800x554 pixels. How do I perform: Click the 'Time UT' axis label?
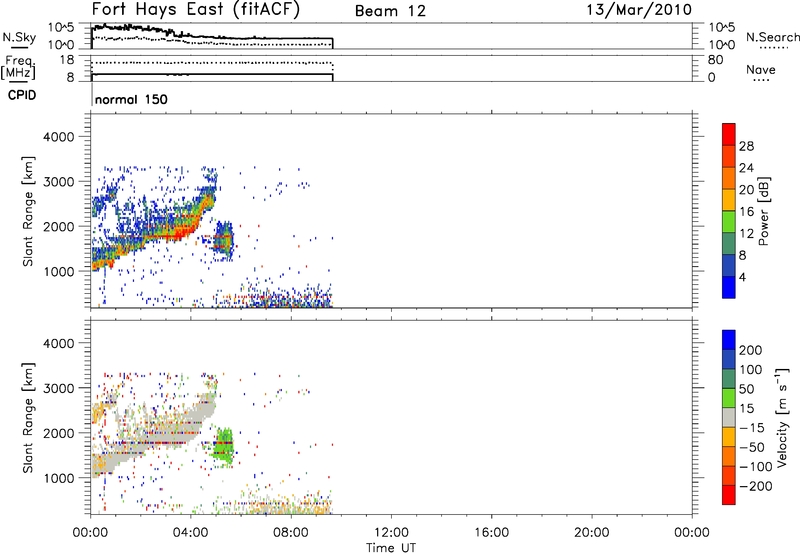click(x=391, y=548)
